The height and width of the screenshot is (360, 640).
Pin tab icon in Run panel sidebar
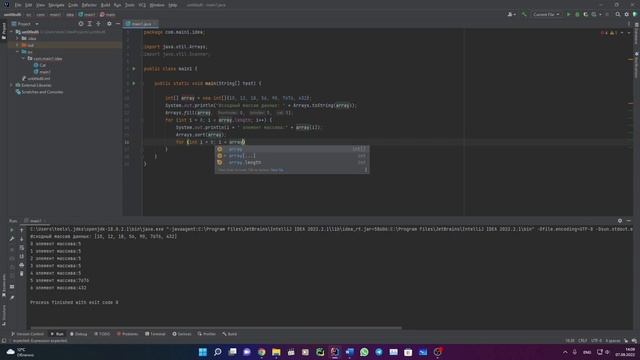click(x=12, y=298)
